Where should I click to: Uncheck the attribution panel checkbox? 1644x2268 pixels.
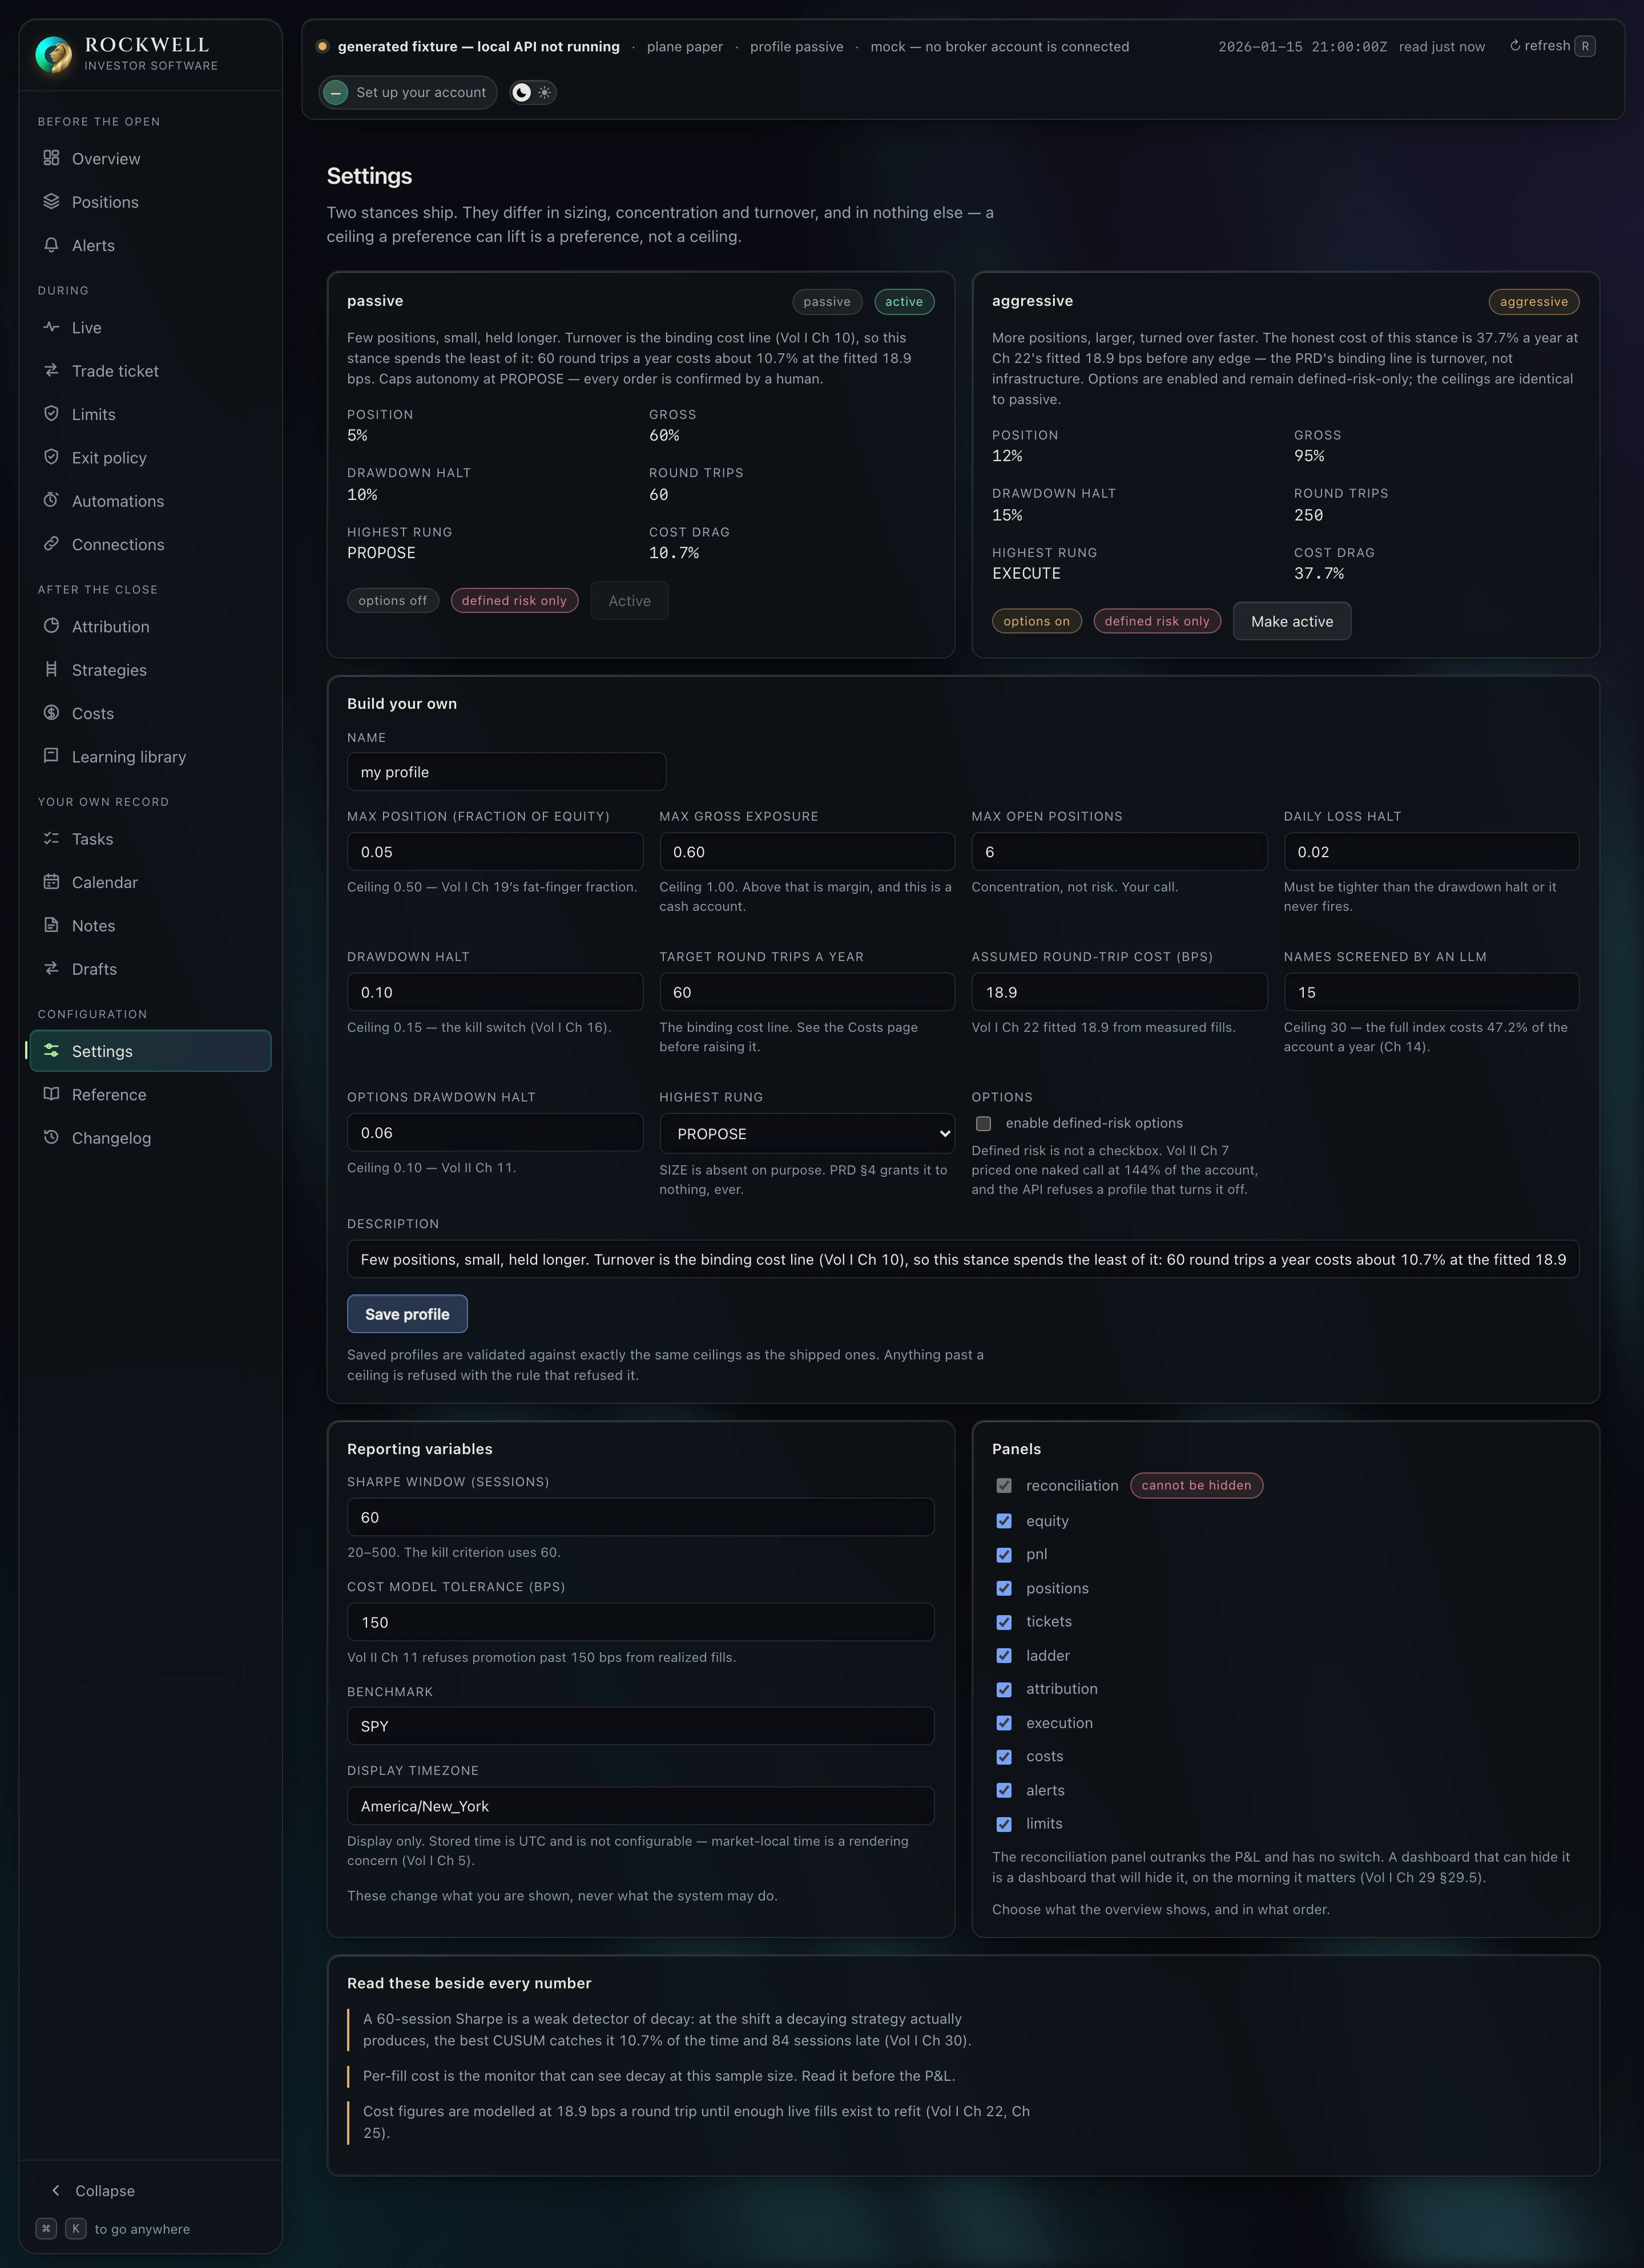point(1004,1690)
